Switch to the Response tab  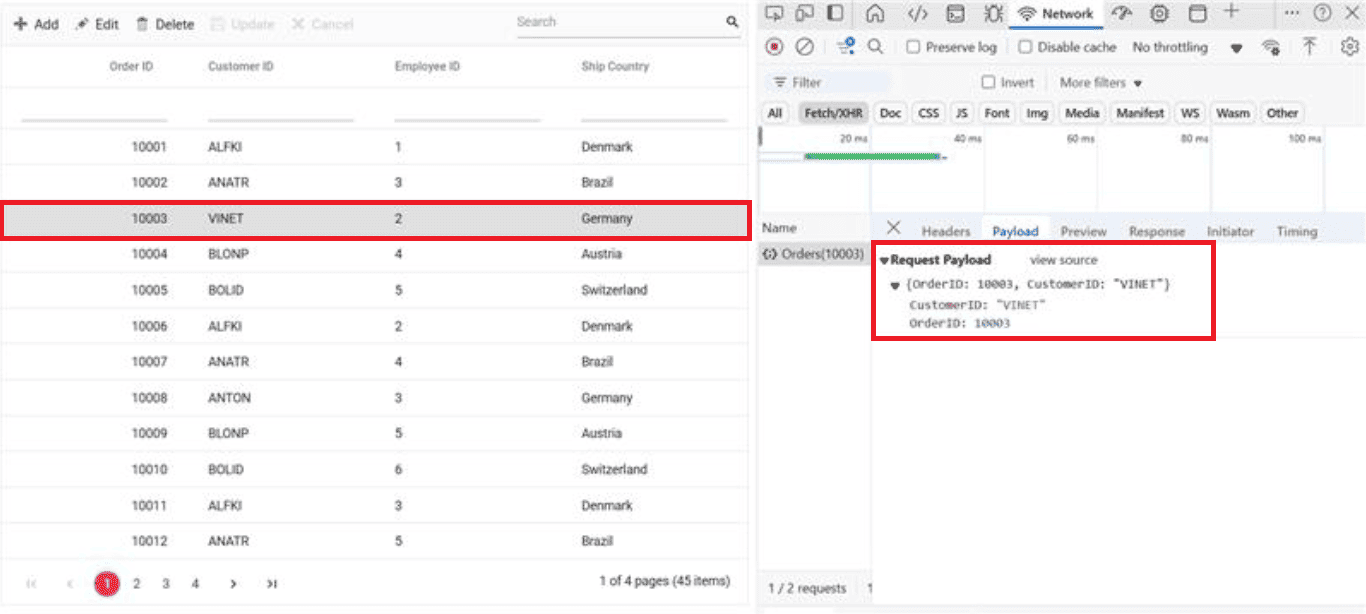1157,231
